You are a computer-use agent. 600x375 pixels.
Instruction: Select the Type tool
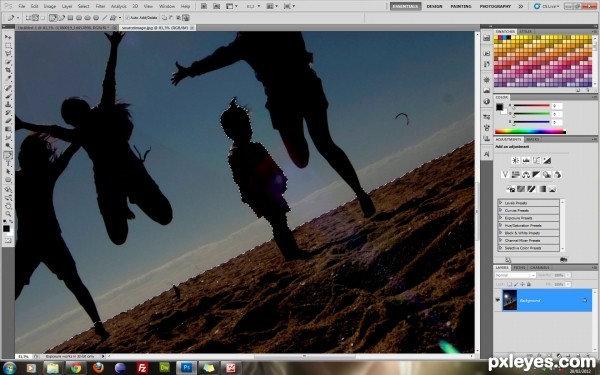pos(8,164)
